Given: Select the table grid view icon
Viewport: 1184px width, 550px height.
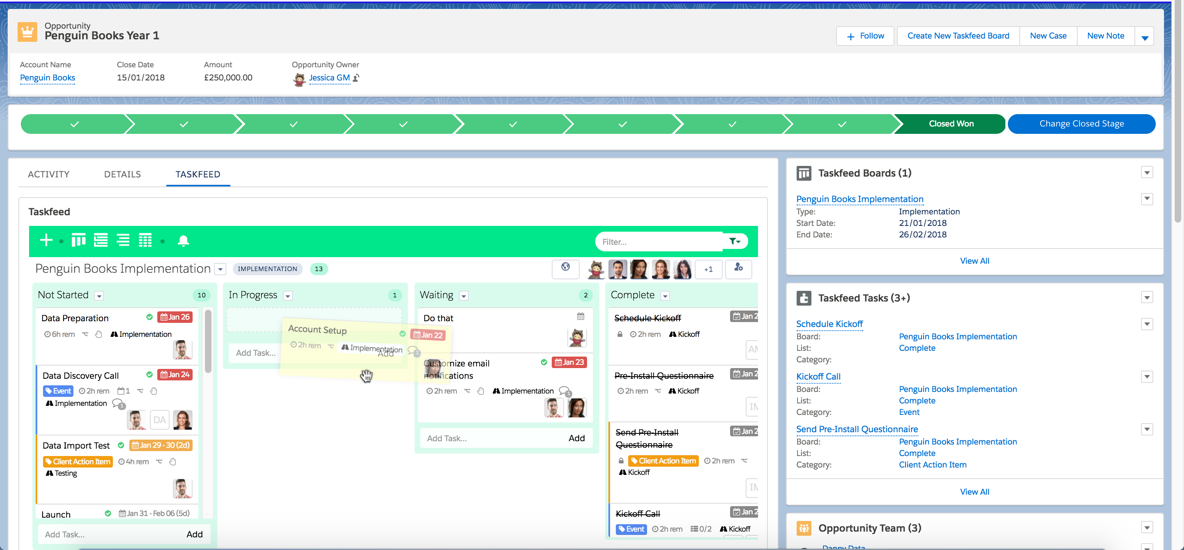Looking at the screenshot, I should 146,241.
